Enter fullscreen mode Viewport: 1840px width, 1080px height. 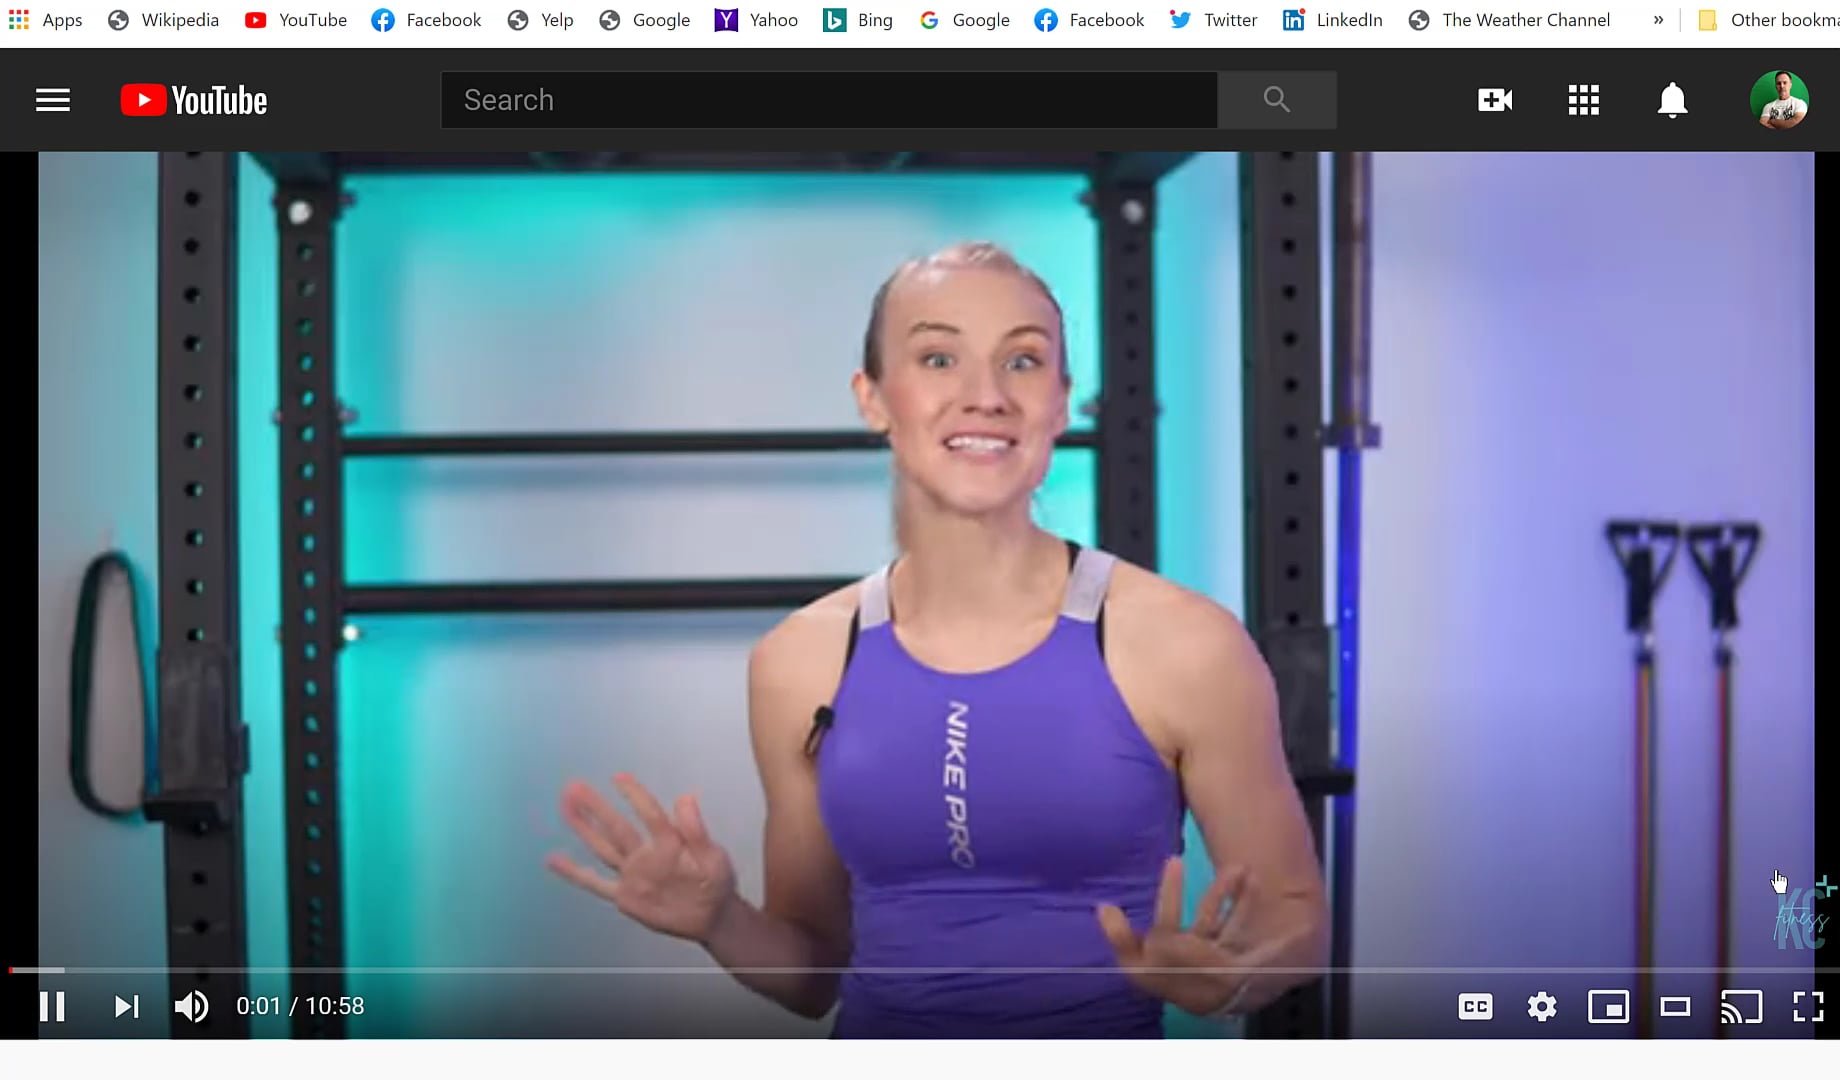[1808, 1007]
